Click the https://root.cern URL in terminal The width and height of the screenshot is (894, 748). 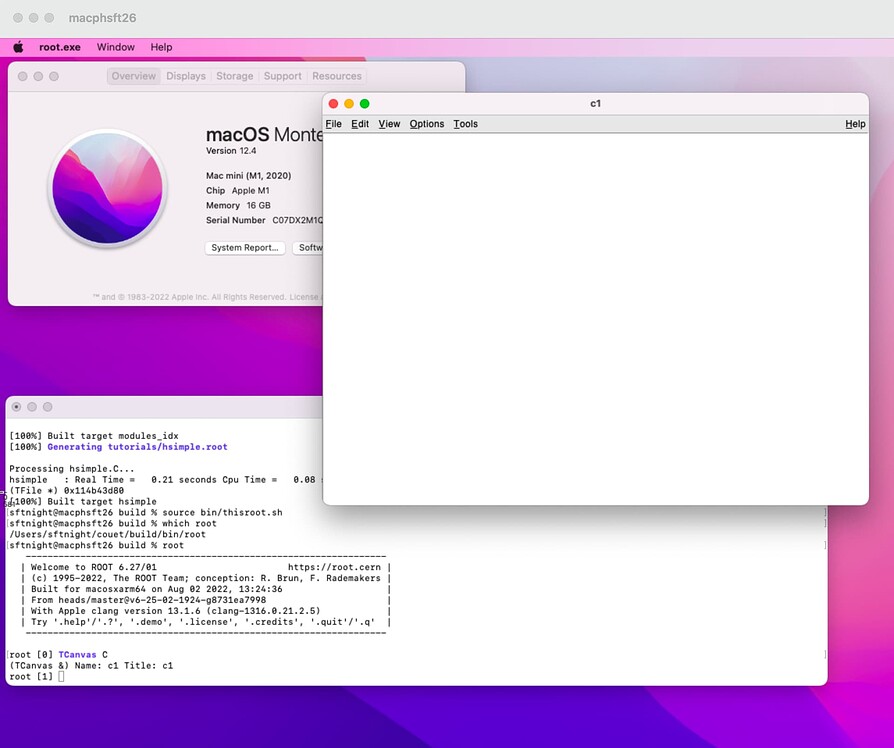coord(334,567)
